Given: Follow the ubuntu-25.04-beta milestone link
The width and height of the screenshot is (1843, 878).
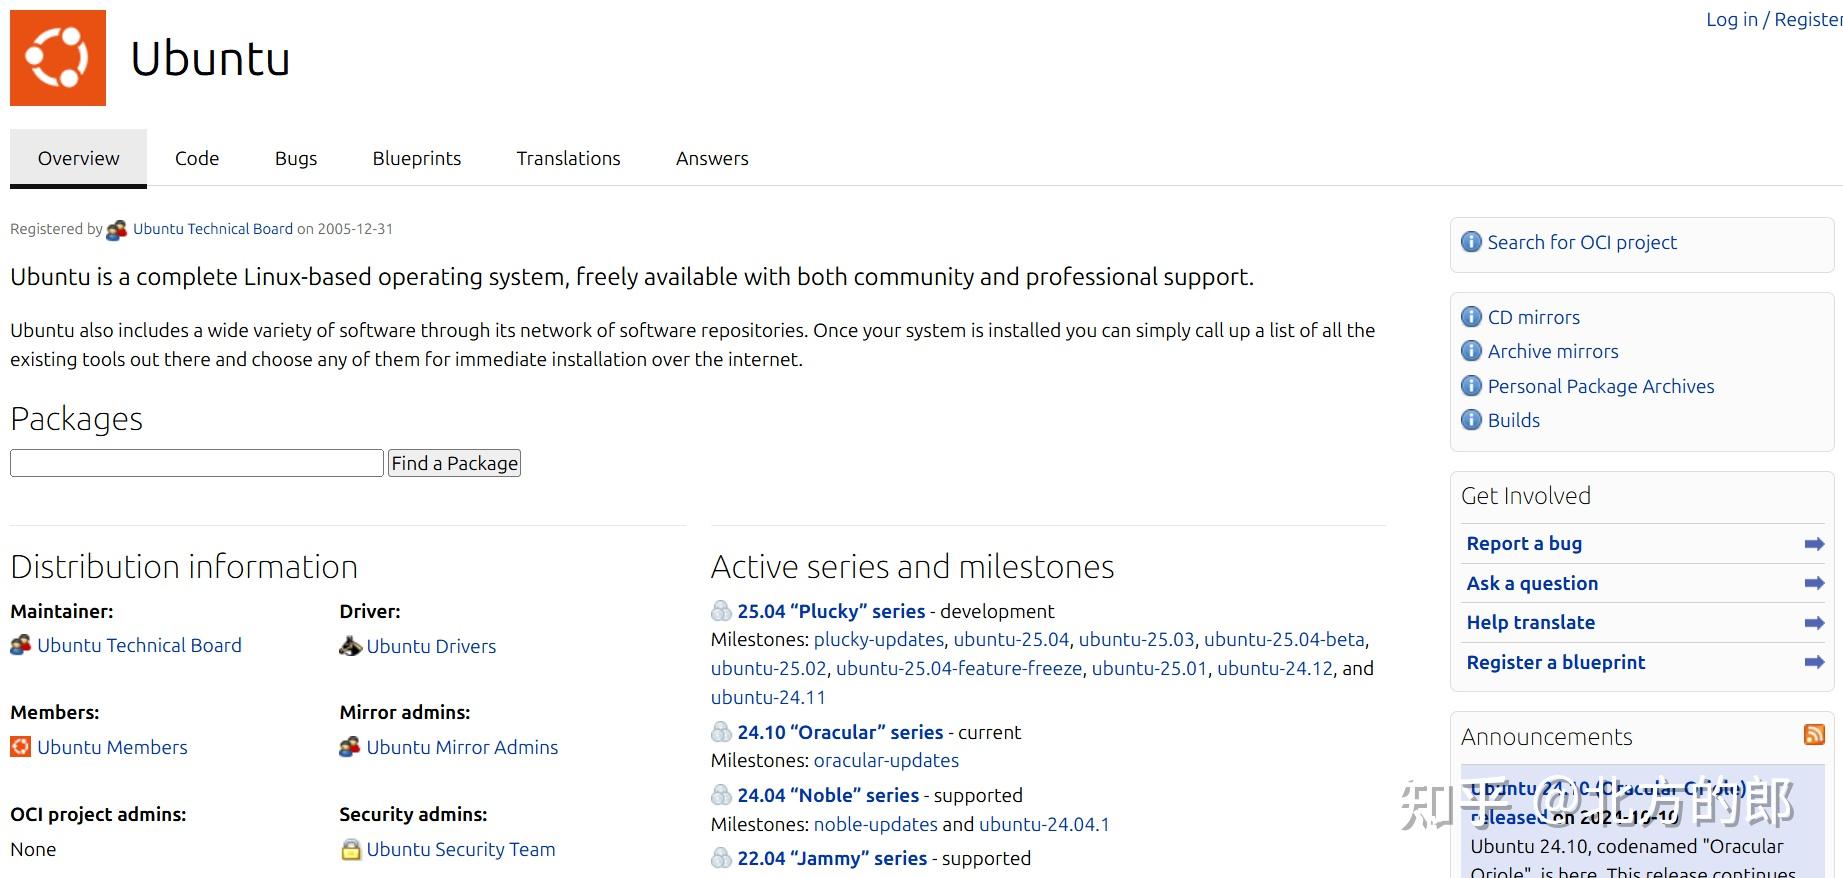Looking at the screenshot, I should click(x=1284, y=639).
